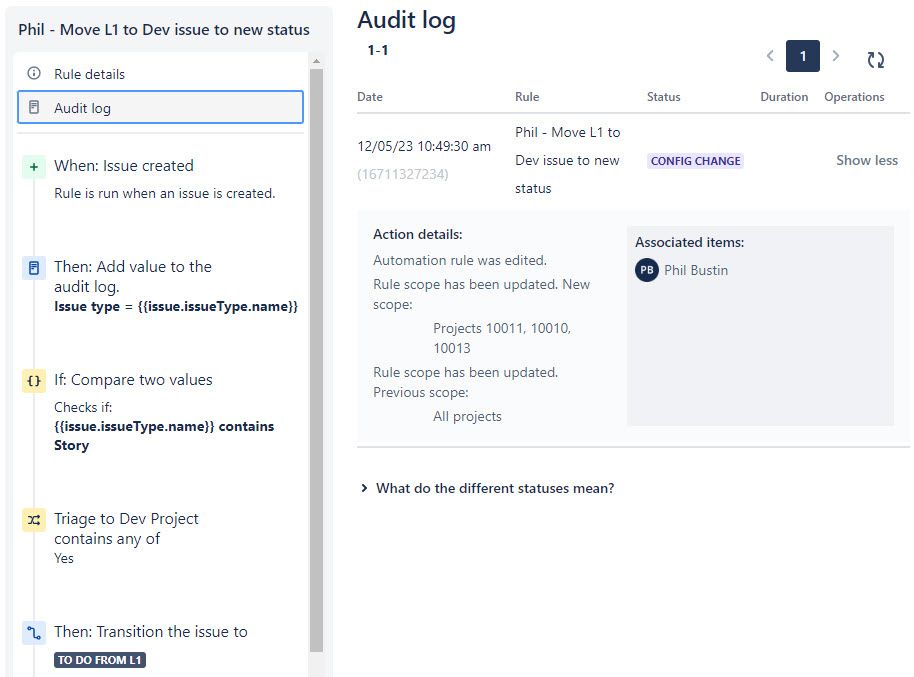Open Rule details in the sidebar
This screenshot has width=914, height=677.
click(x=160, y=74)
